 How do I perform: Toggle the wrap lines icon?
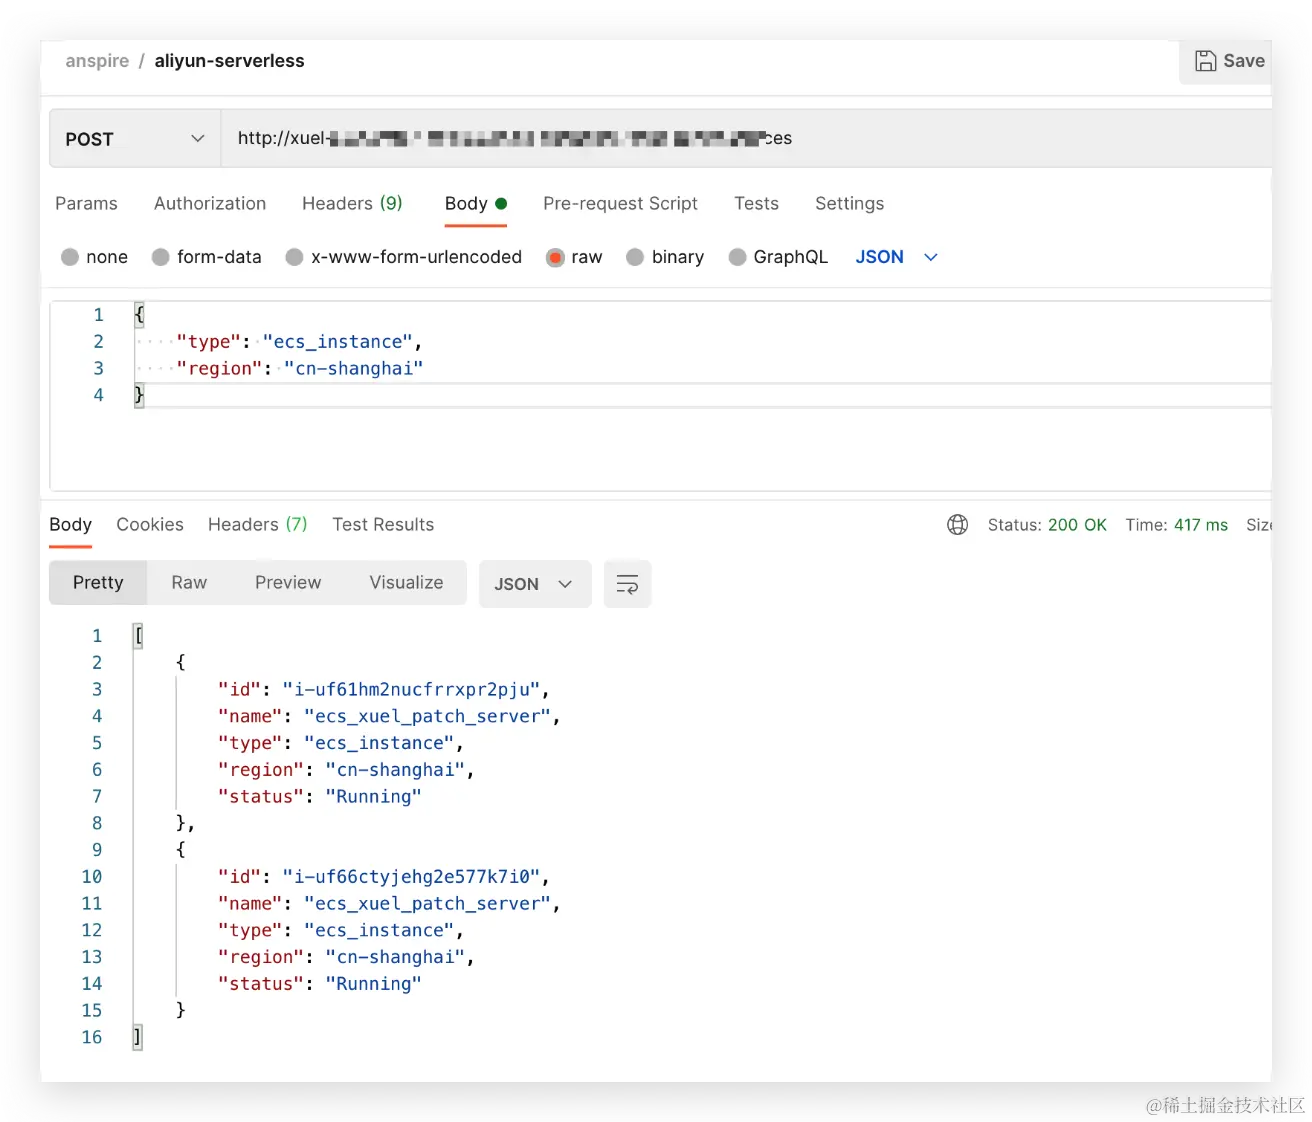point(627,584)
